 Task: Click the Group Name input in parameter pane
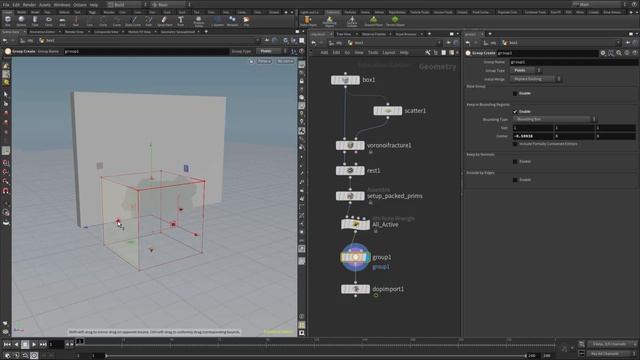point(573,62)
